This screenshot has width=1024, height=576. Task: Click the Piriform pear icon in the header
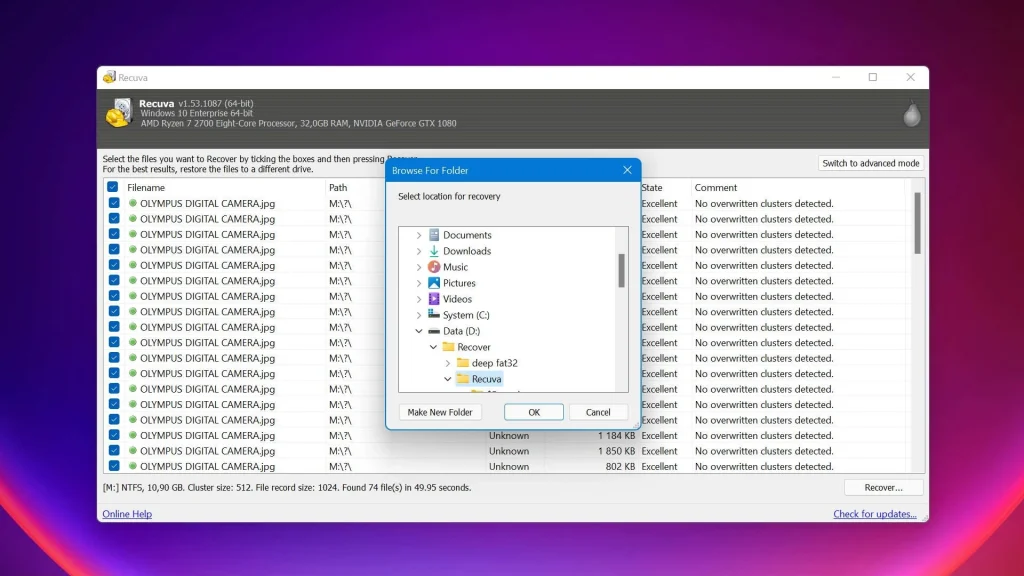[x=912, y=114]
